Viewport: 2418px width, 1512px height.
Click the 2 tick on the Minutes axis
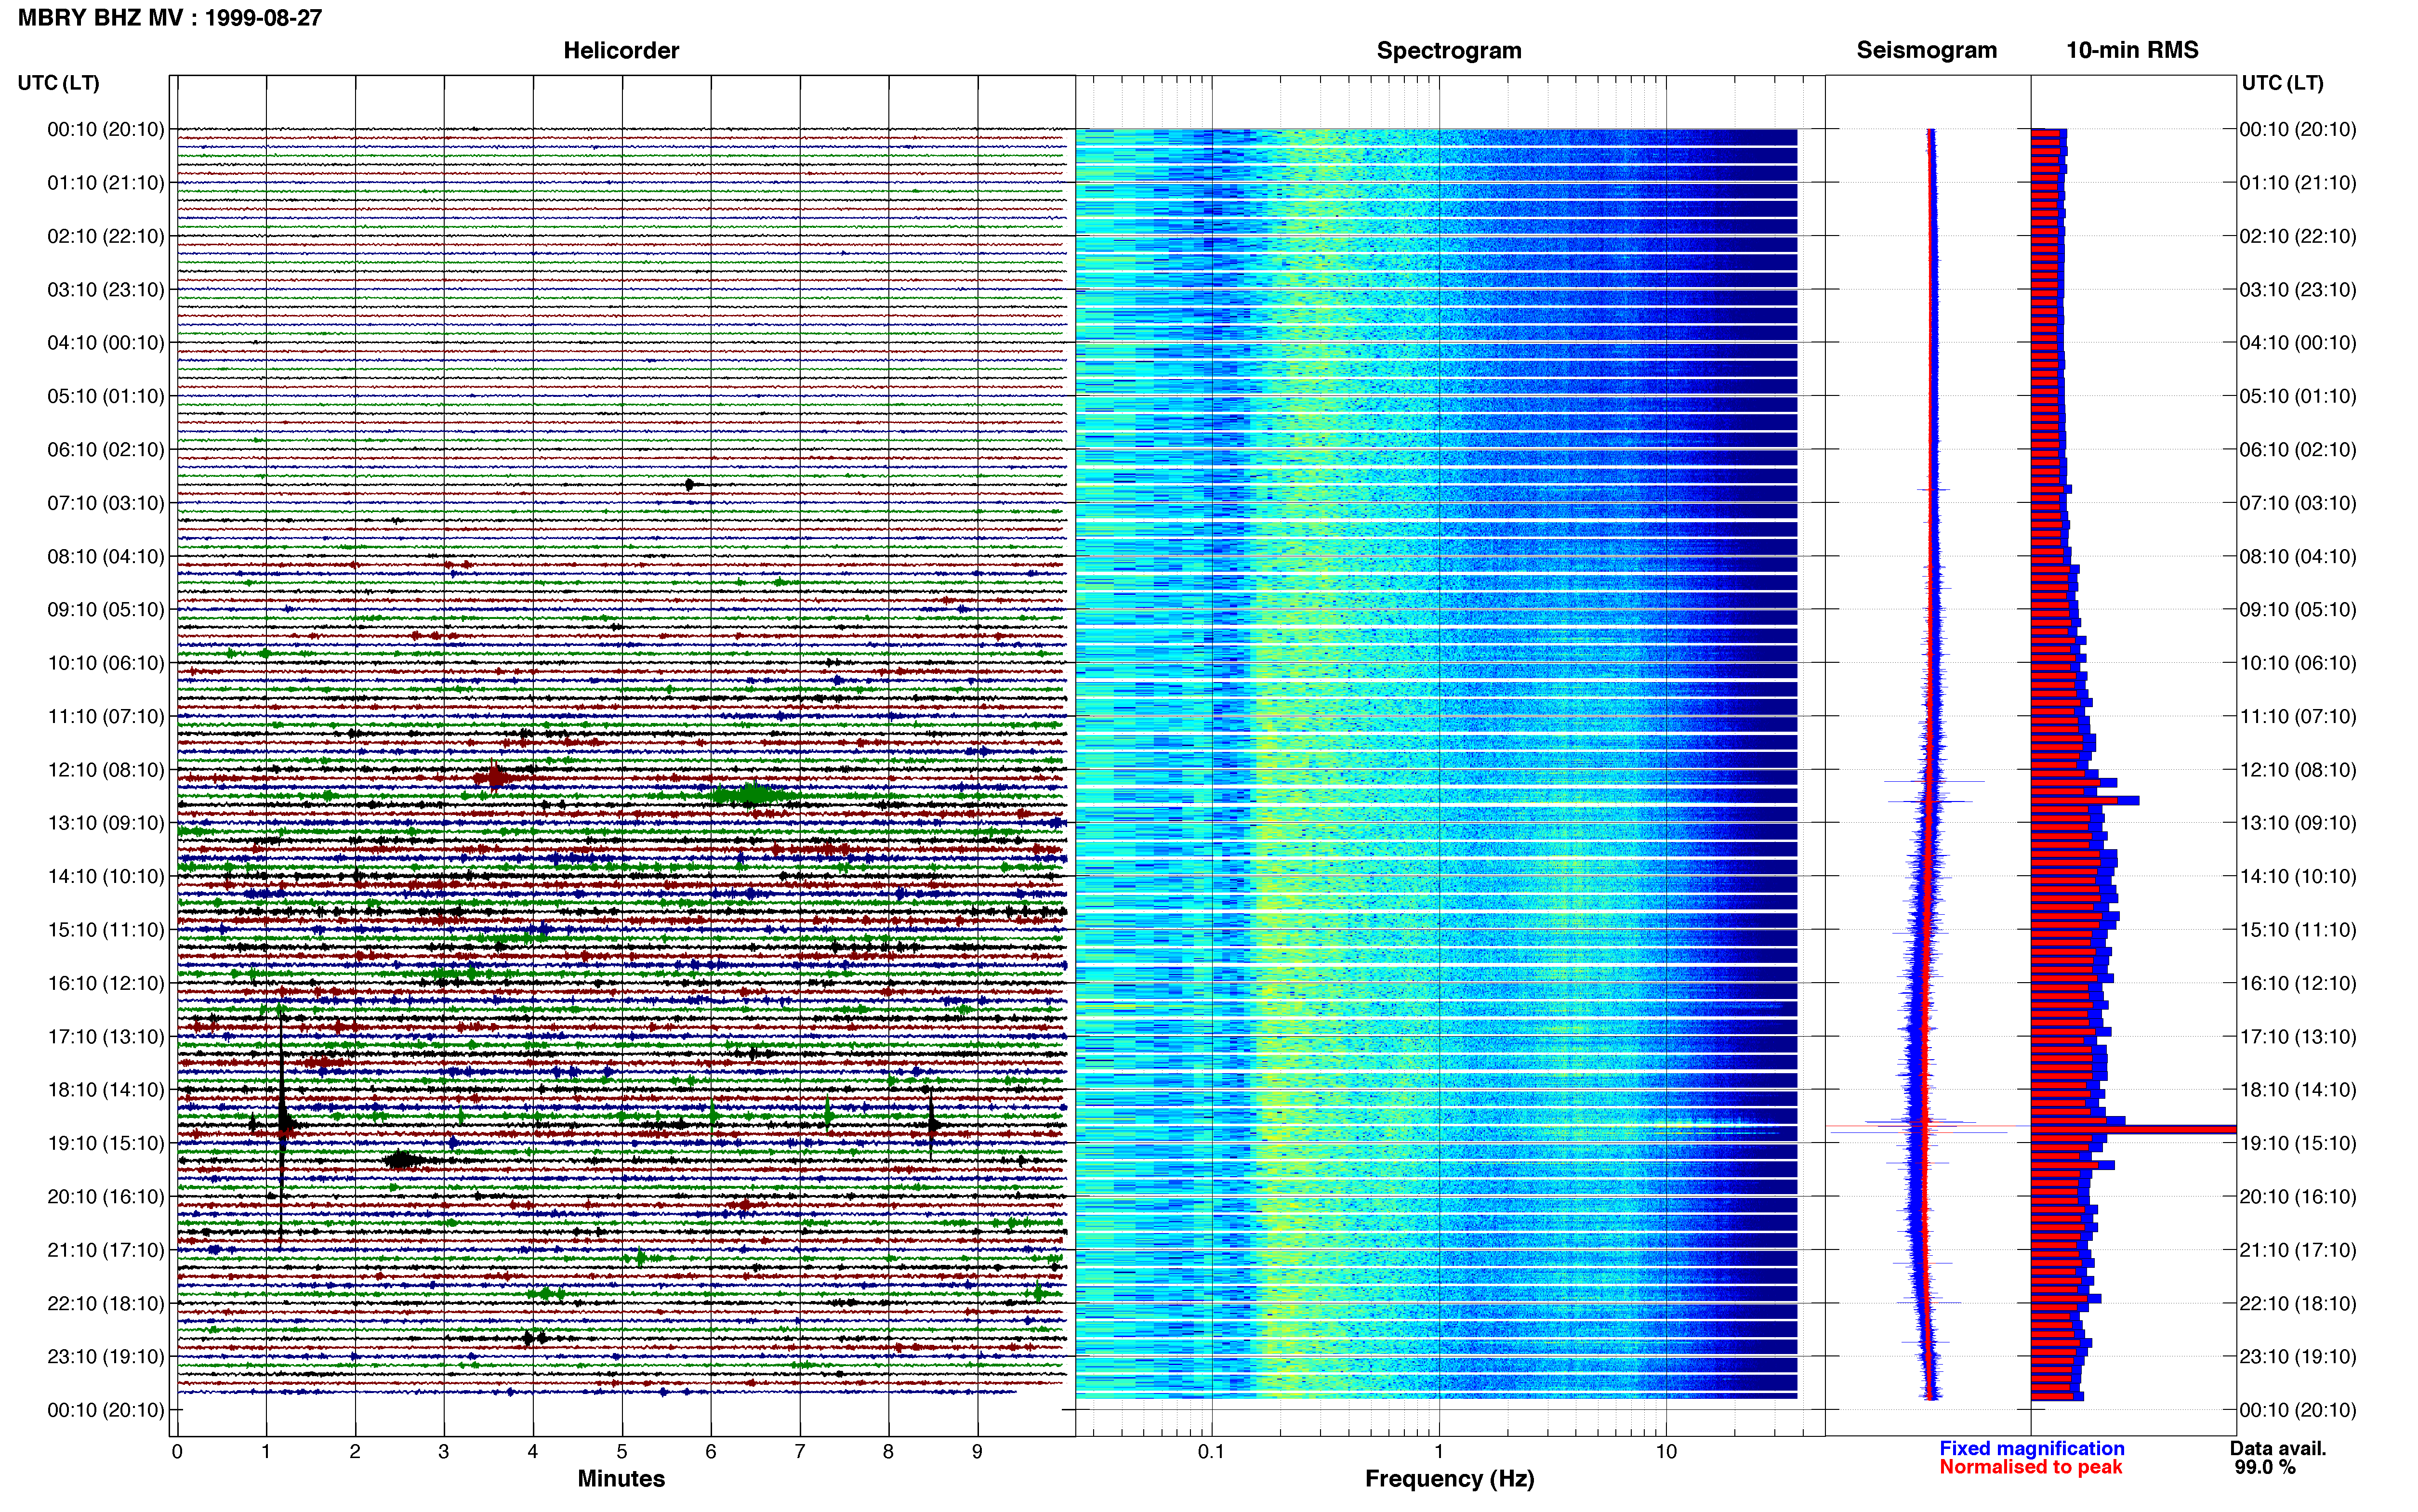355,1451
